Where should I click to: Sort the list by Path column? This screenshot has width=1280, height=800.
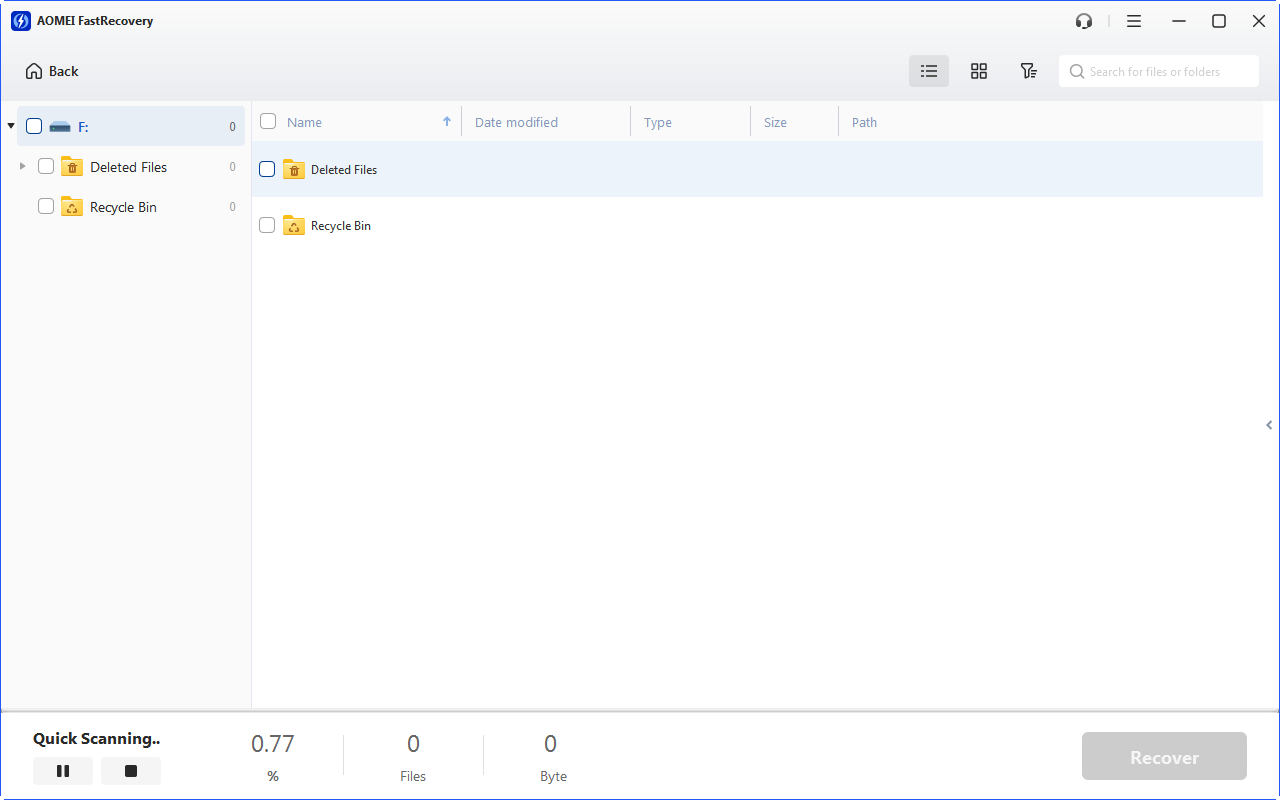tap(864, 122)
